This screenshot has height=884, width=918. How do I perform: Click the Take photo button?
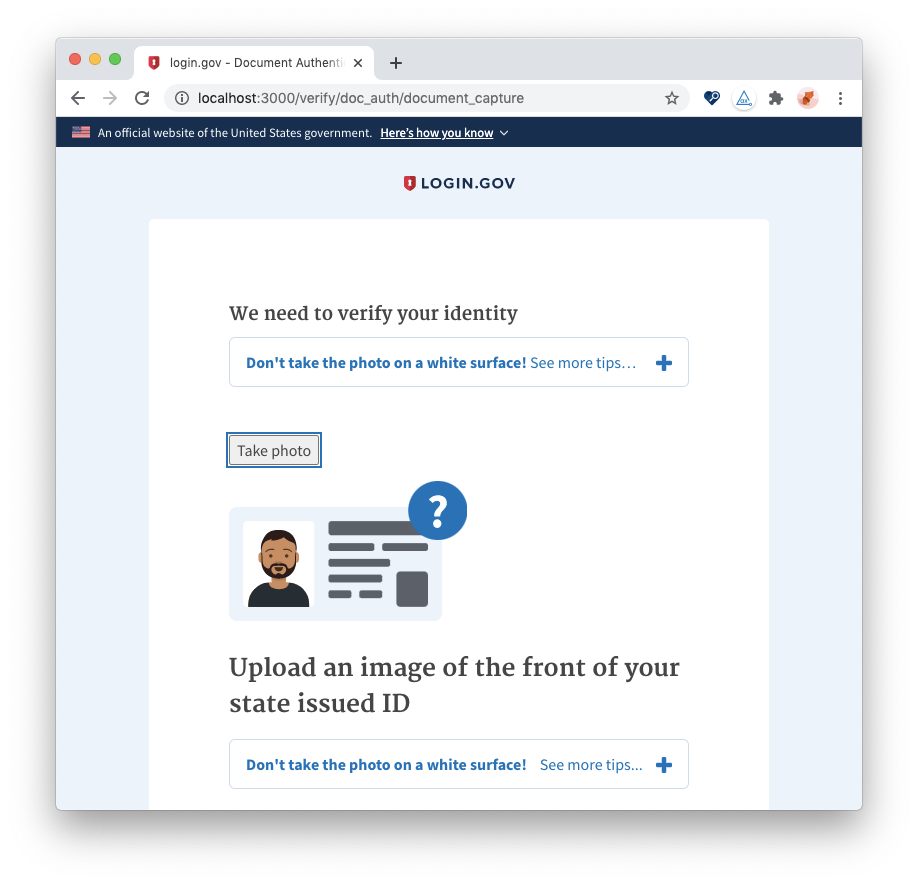tap(274, 450)
